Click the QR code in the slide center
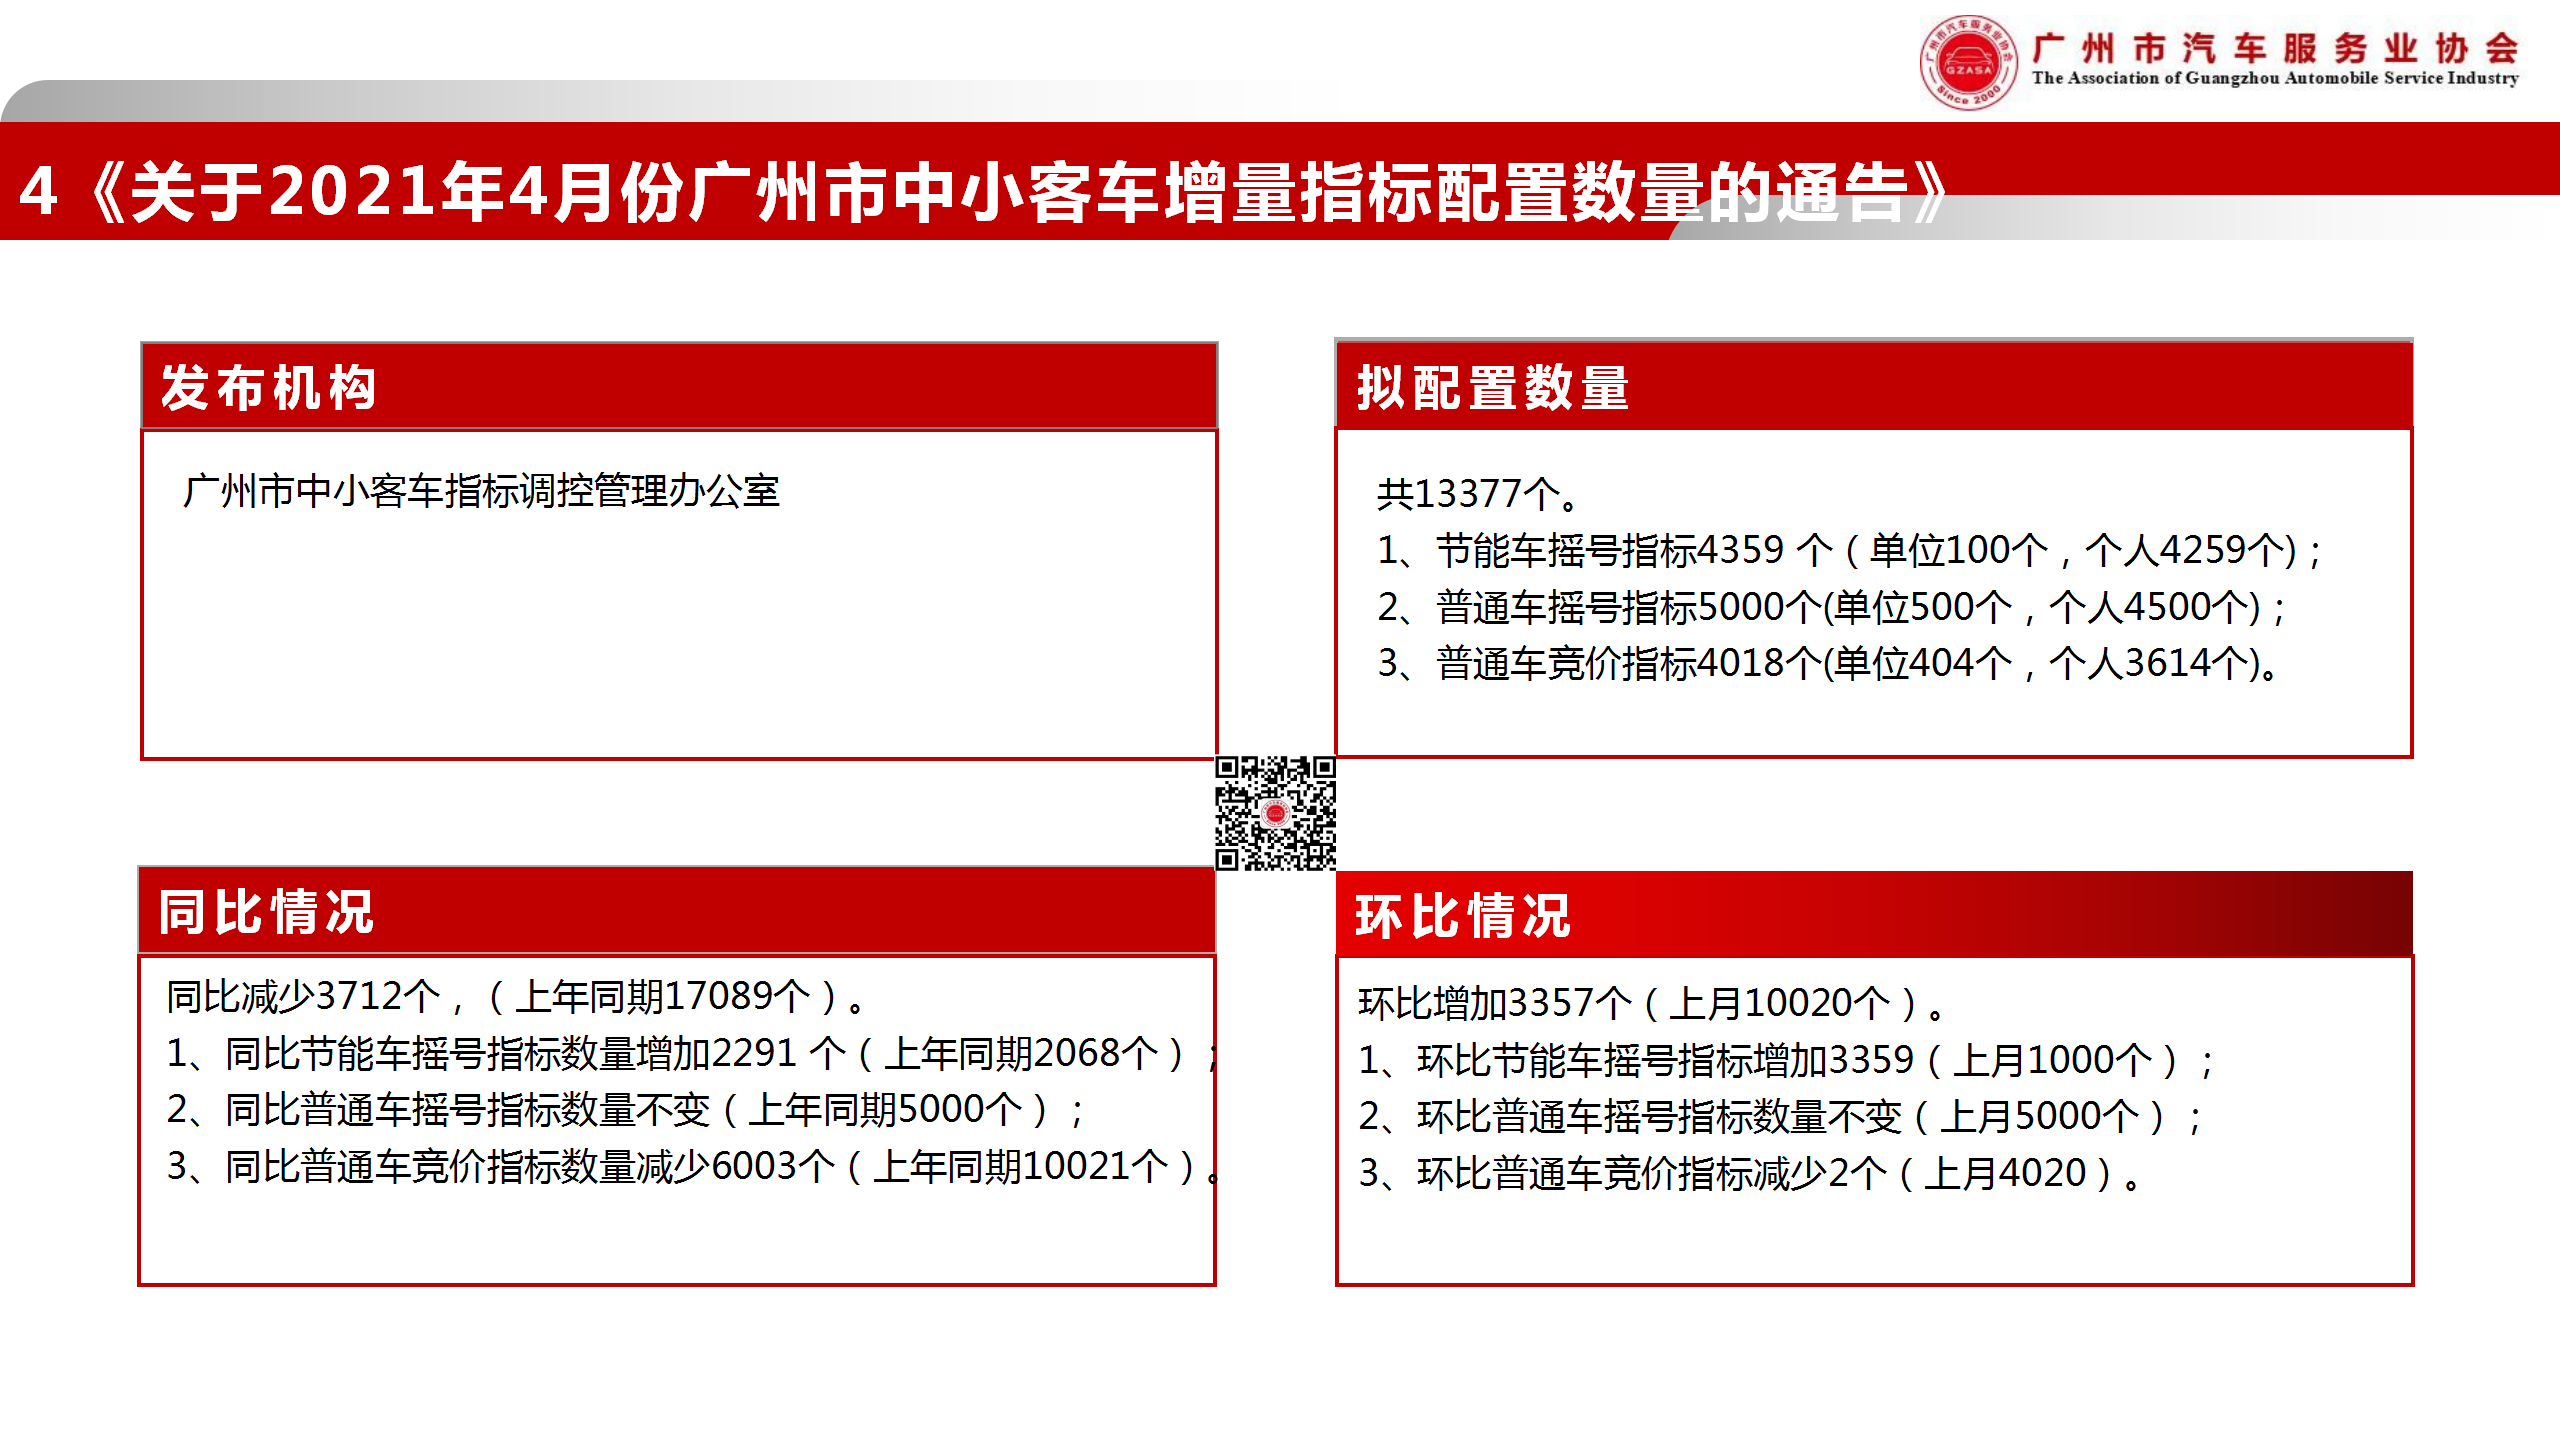This screenshot has height=1440, width=2560. [x=1275, y=813]
